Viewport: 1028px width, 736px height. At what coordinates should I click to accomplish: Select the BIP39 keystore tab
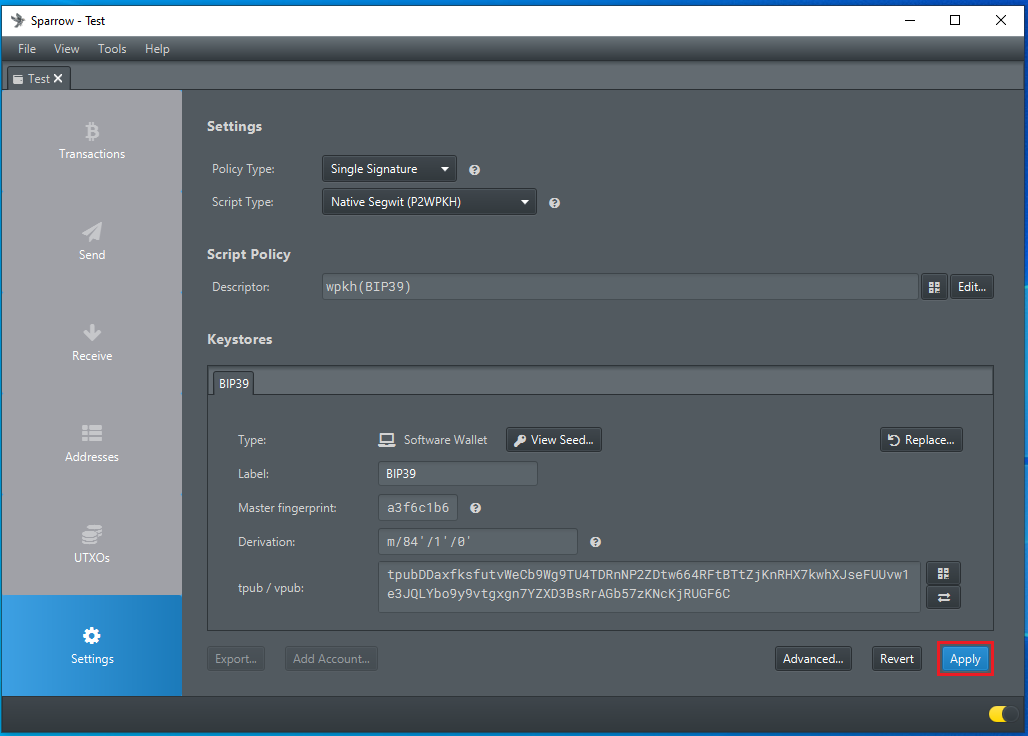pos(233,383)
